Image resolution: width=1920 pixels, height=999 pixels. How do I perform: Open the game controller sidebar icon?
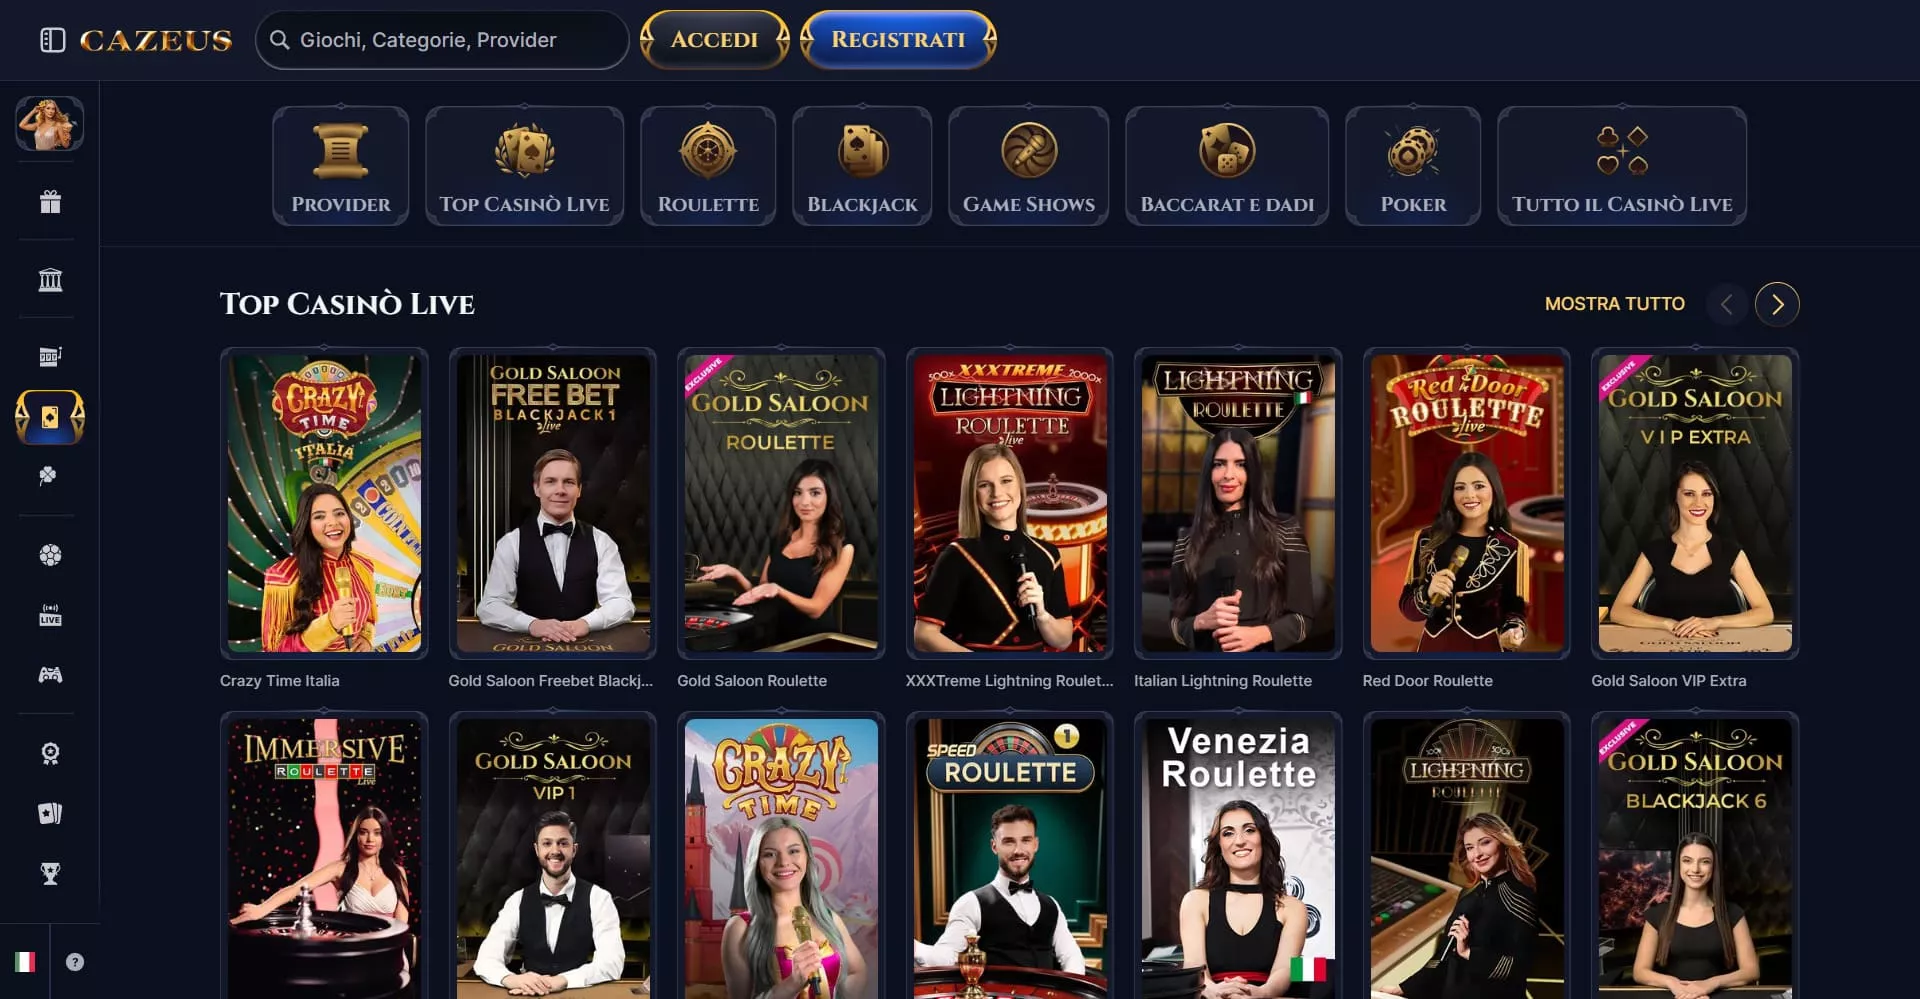(50, 675)
